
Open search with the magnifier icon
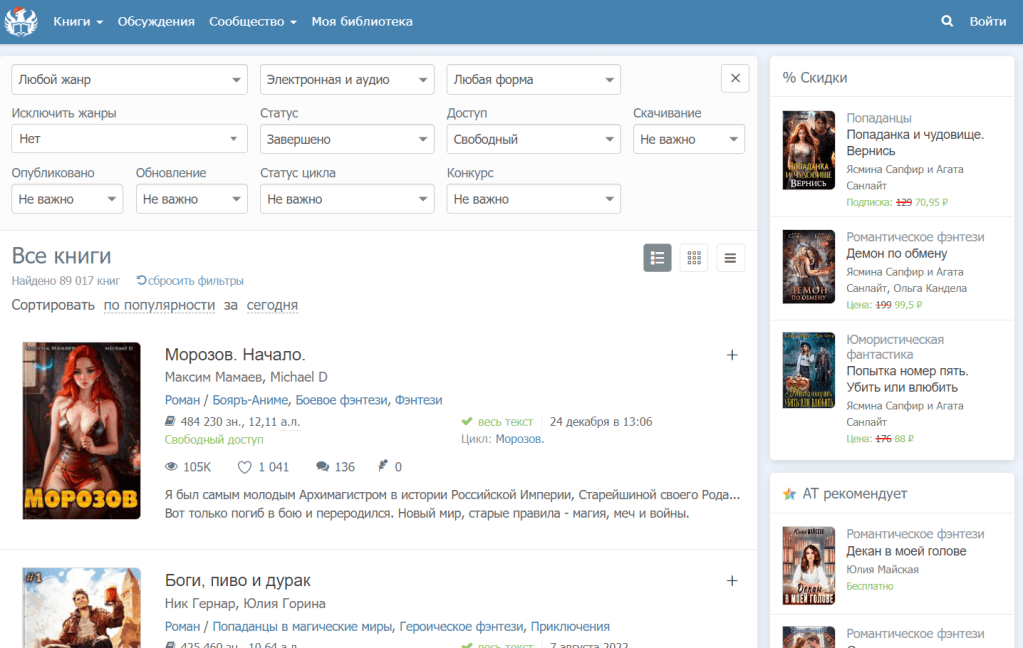[x=947, y=21]
